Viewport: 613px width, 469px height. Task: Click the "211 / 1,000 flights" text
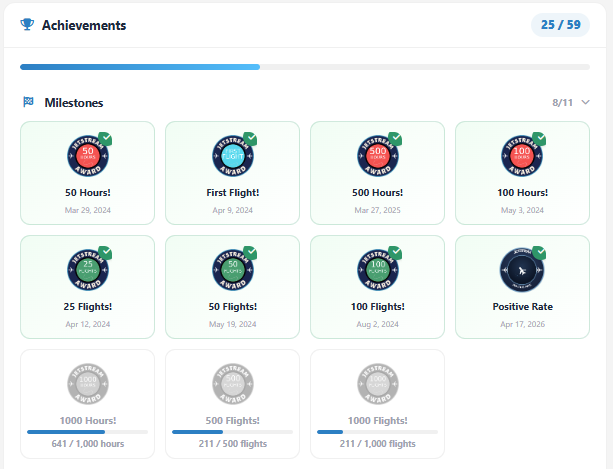click(x=378, y=444)
